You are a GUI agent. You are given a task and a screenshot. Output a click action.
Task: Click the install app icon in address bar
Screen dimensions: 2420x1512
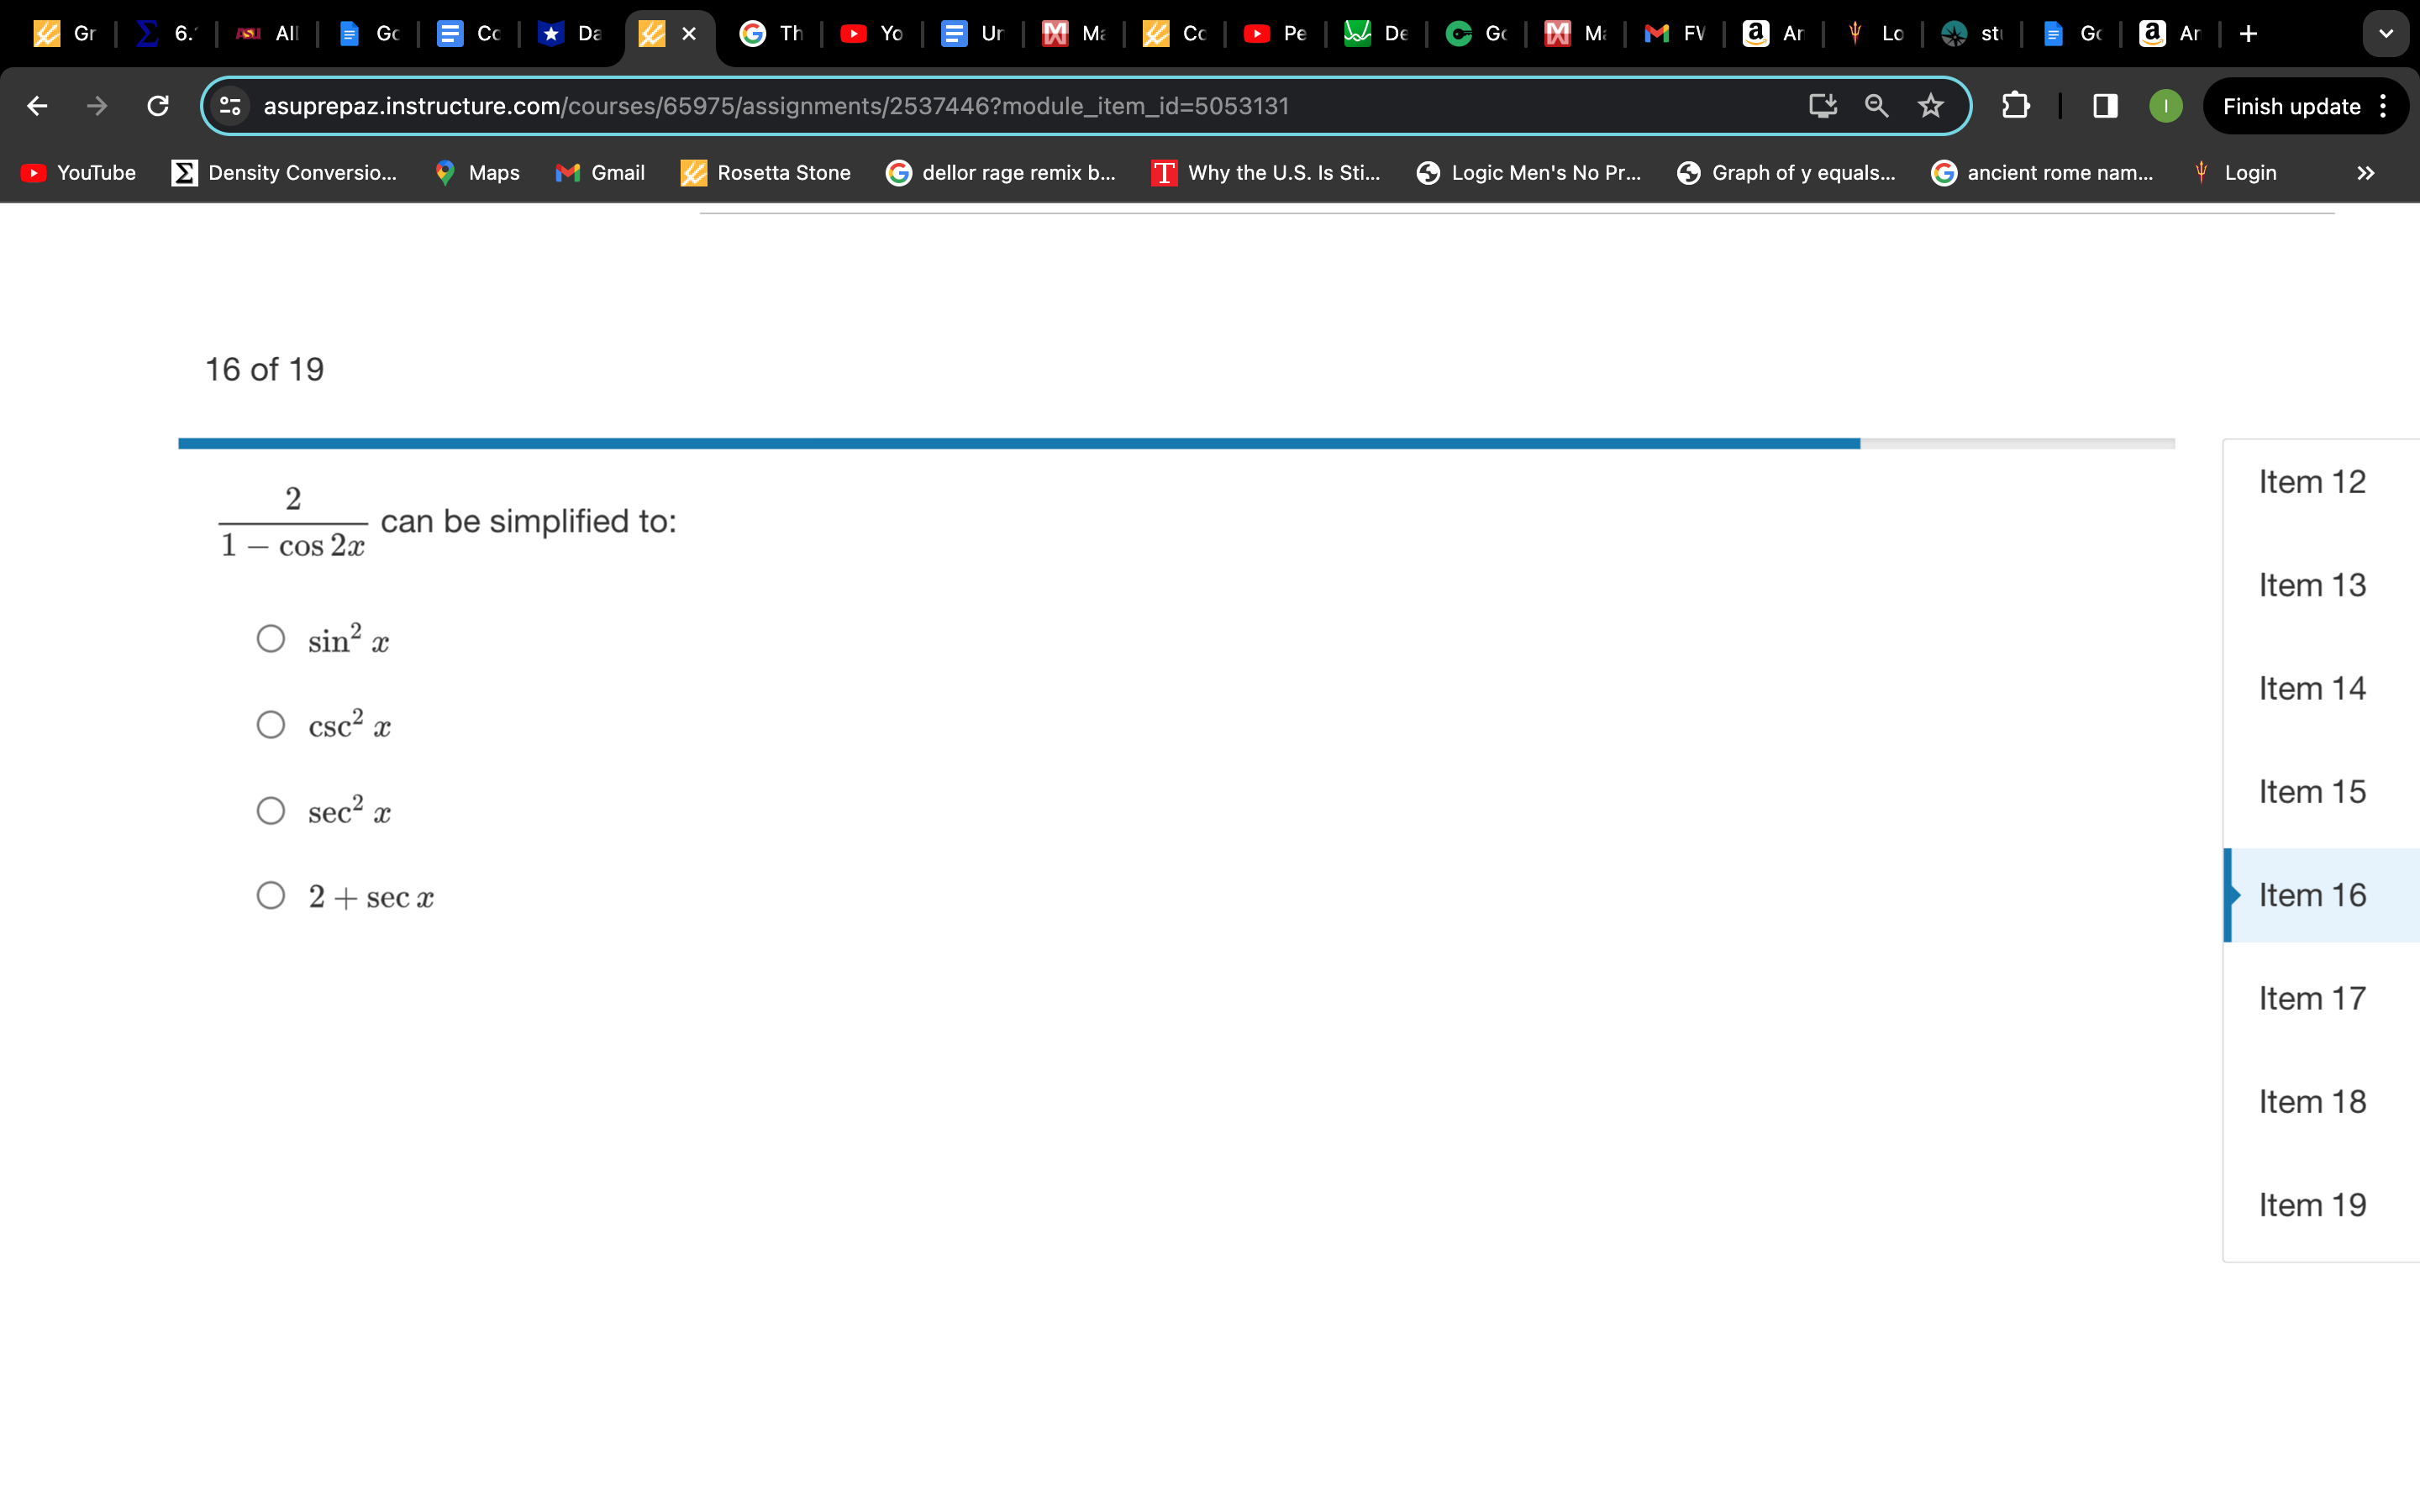[x=1822, y=106]
